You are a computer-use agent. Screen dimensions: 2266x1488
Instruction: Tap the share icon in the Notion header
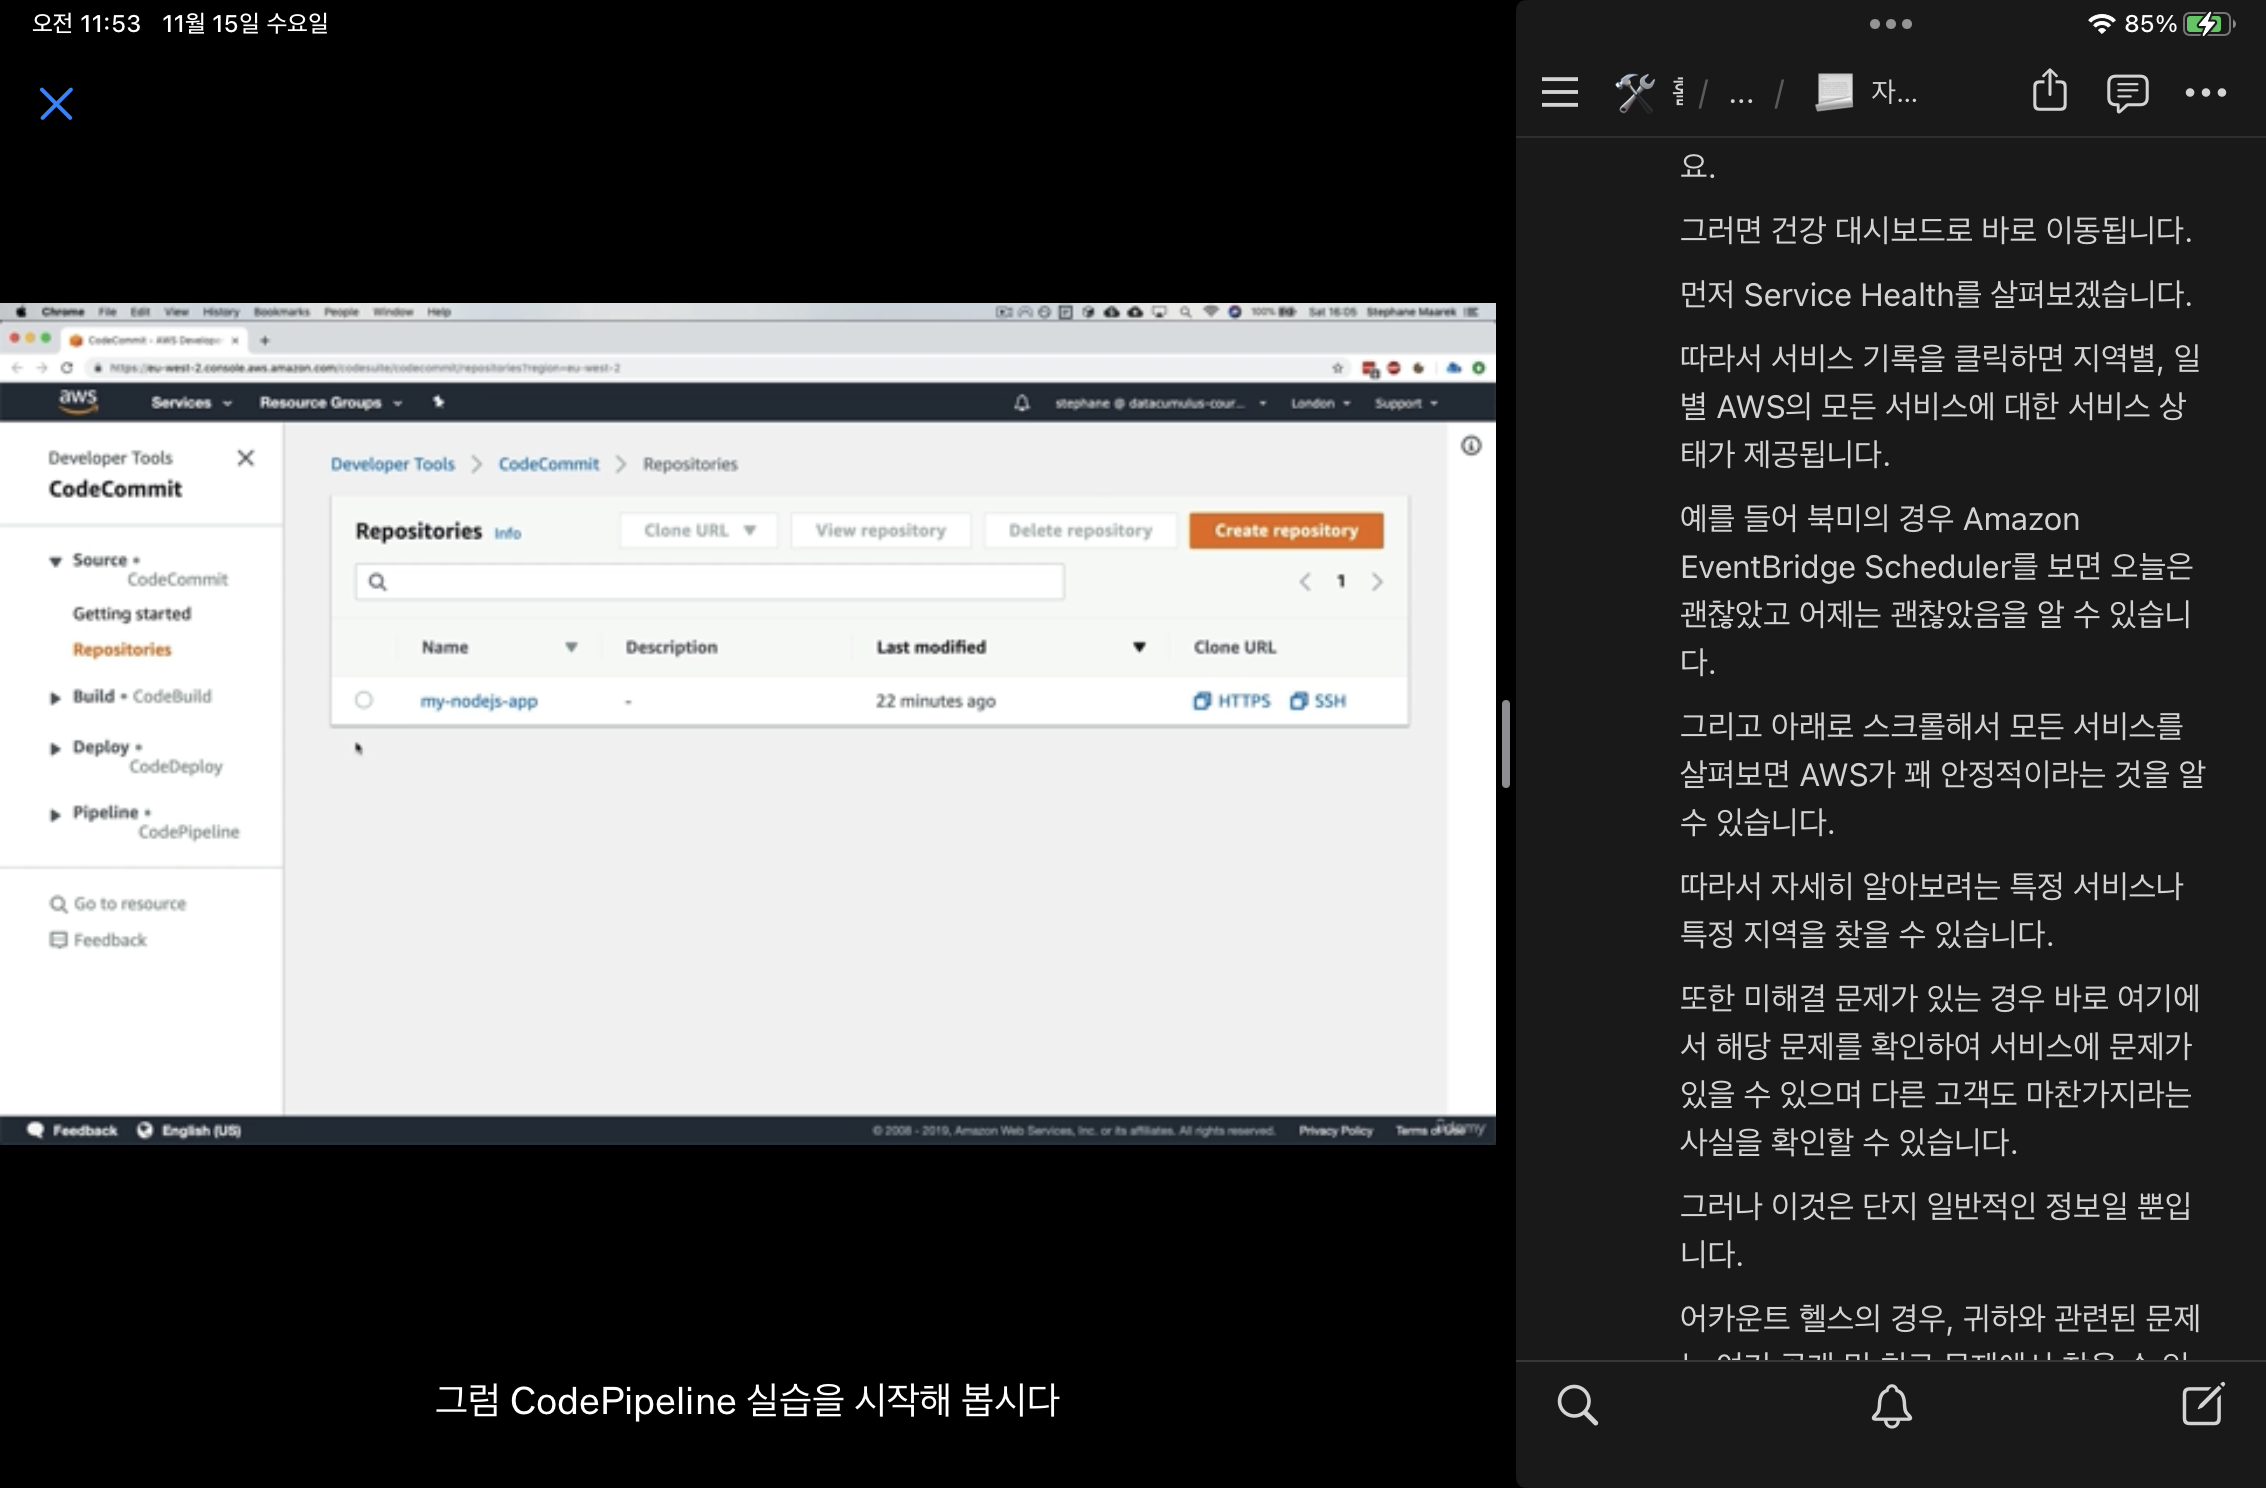pos(2049,91)
